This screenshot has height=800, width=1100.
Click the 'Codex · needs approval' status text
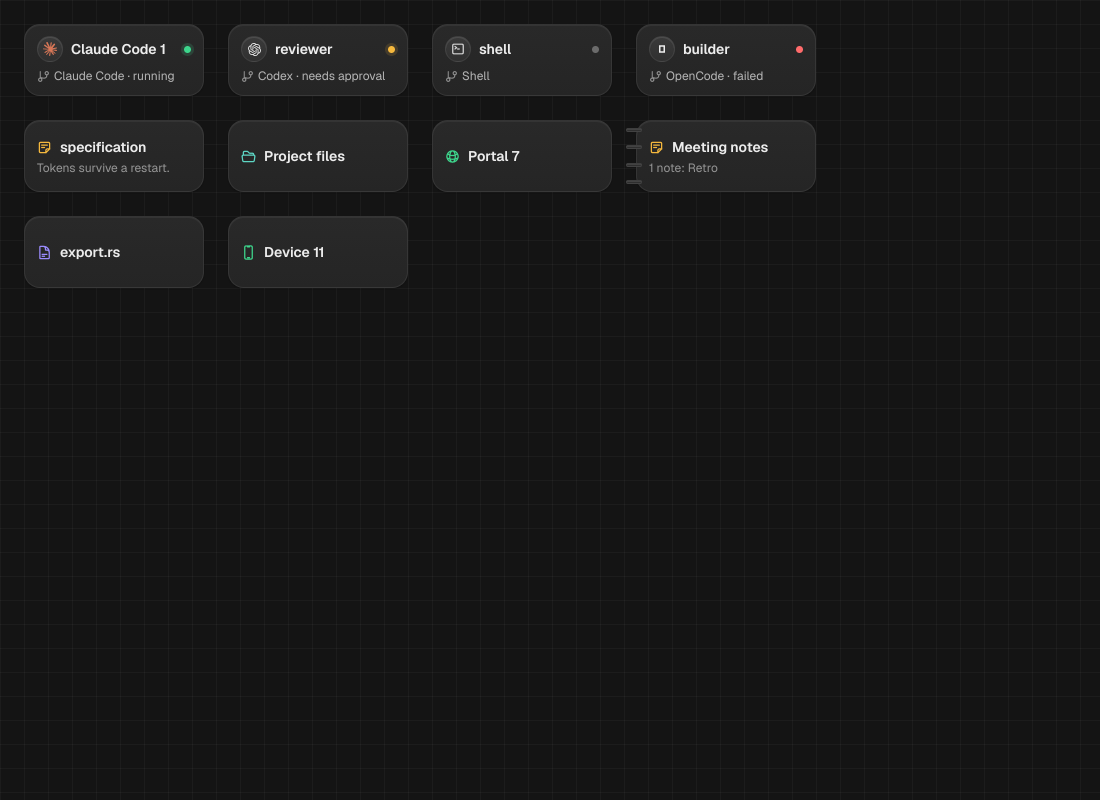(x=321, y=76)
